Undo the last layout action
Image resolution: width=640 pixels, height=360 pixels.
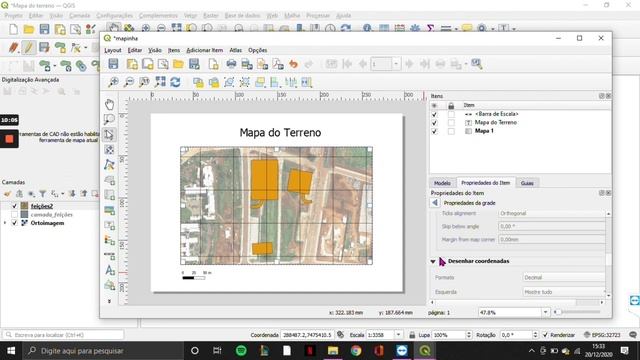coord(293,64)
